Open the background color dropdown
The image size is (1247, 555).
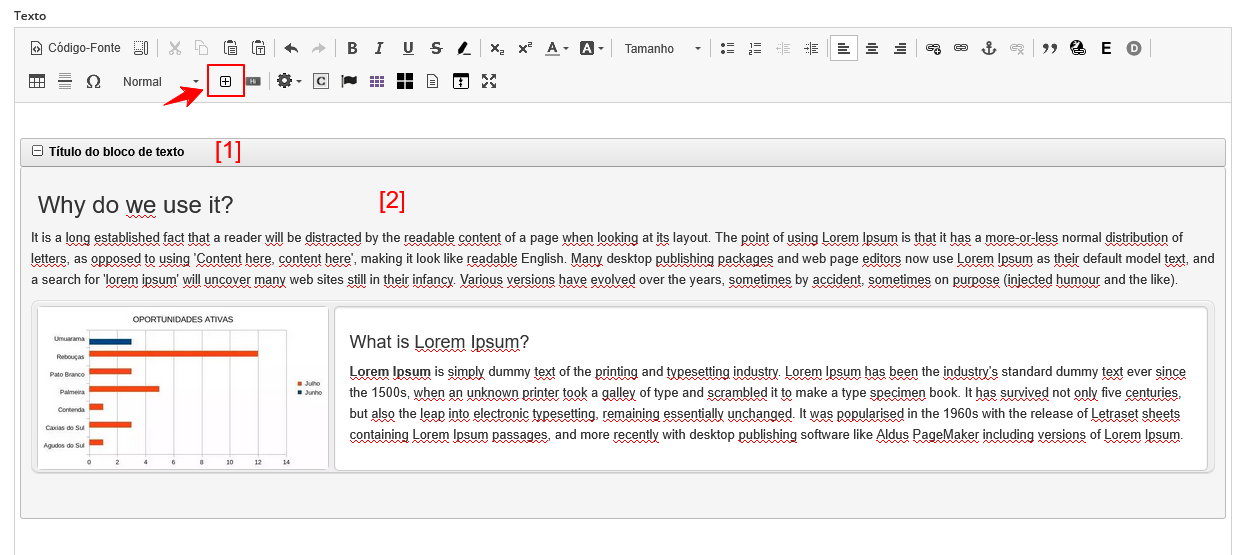(x=591, y=48)
